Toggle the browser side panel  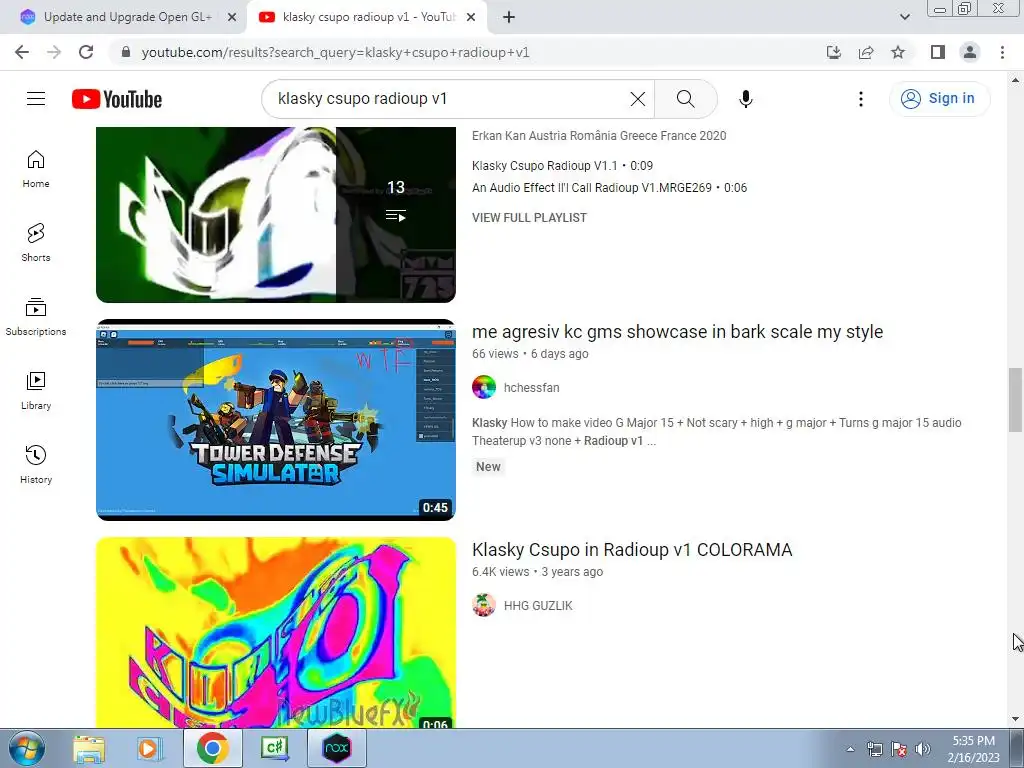click(938, 52)
